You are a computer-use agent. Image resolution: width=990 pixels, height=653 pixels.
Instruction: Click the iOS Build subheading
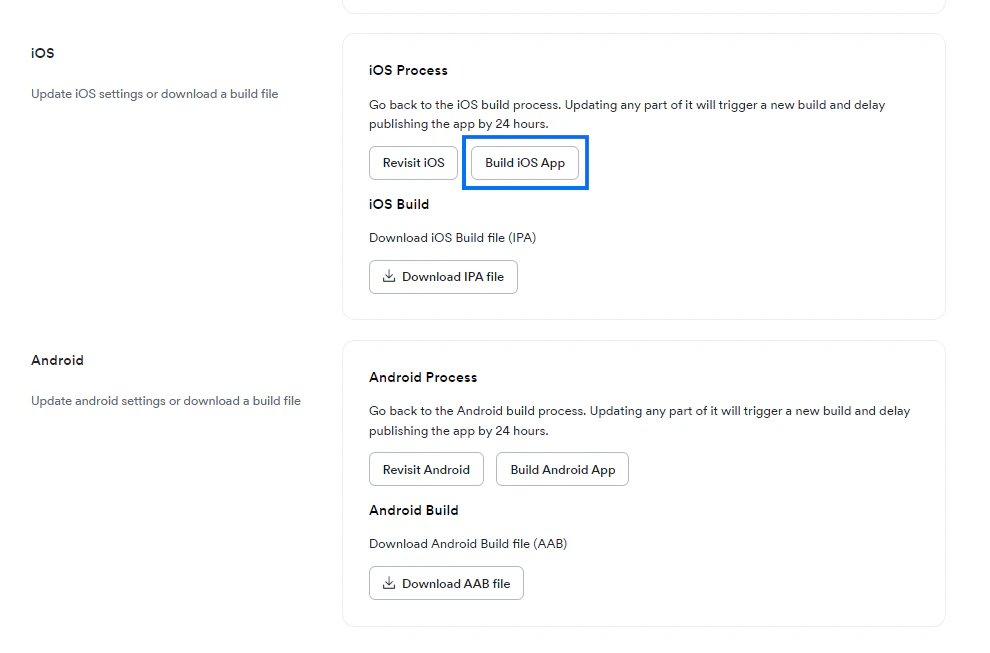399,204
